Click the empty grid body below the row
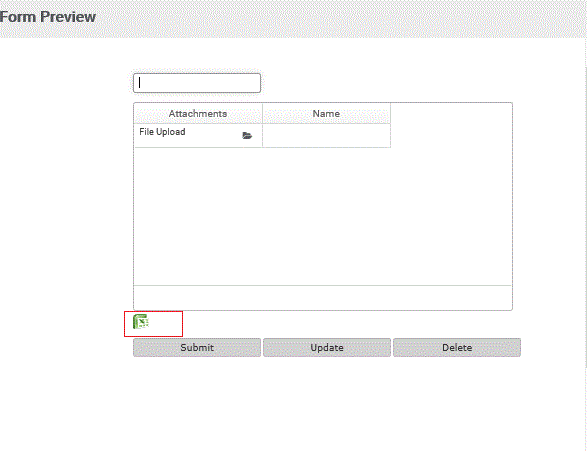This screenshot has width=587, height=451. [323, 216]
